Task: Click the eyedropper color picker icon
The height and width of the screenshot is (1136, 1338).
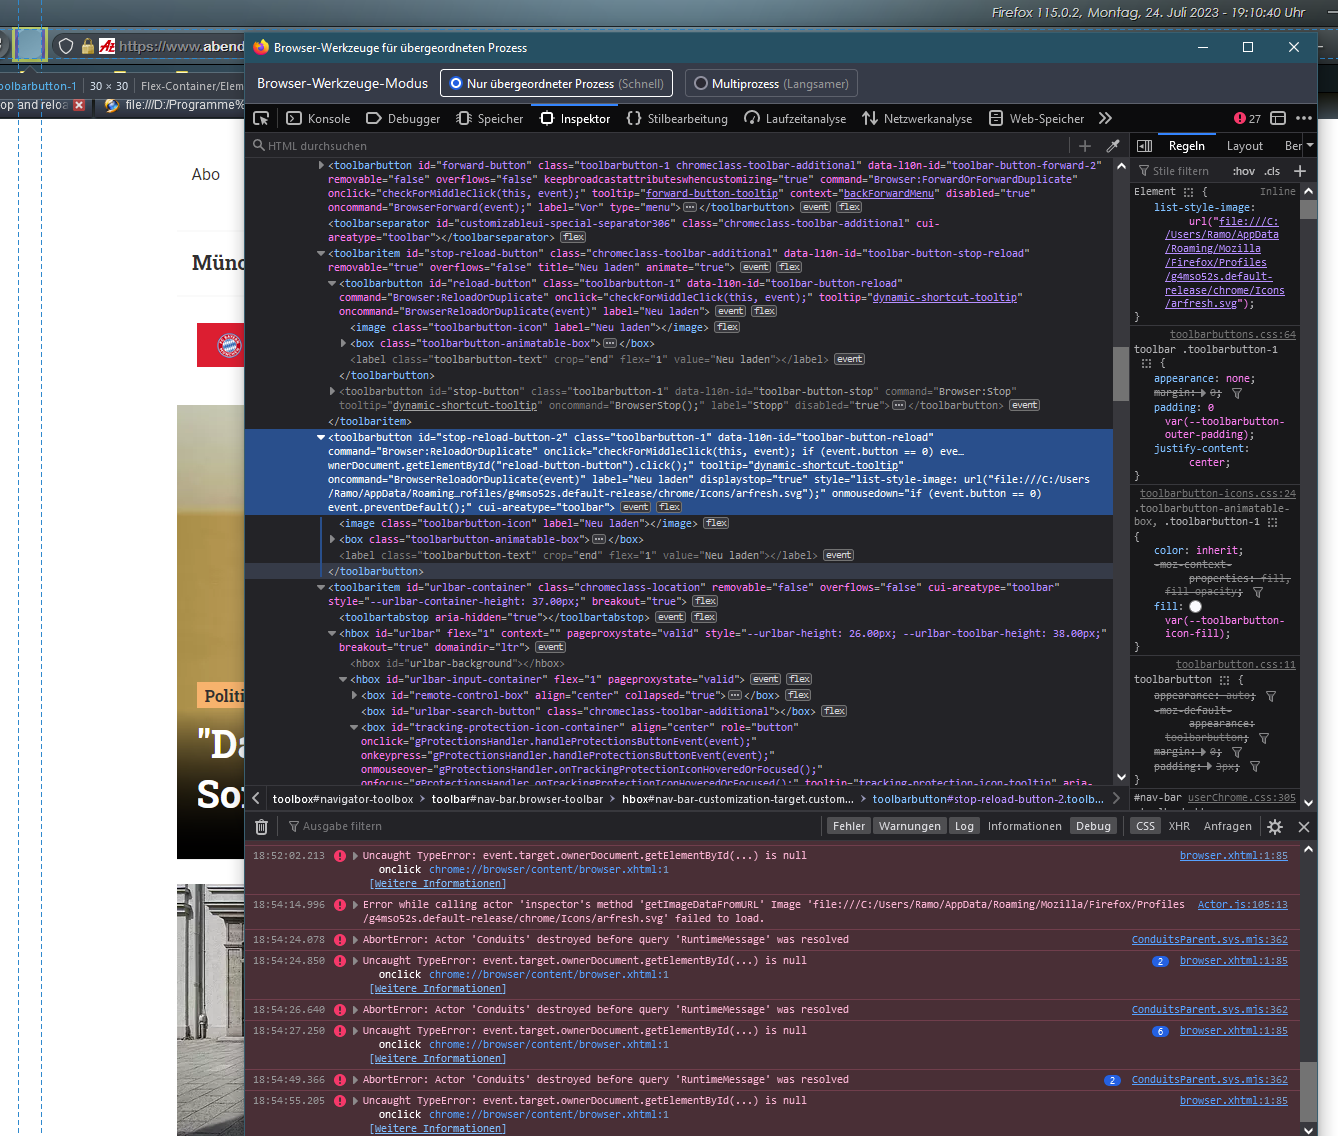Action: pyautogui.click(x=1113, y=146)
